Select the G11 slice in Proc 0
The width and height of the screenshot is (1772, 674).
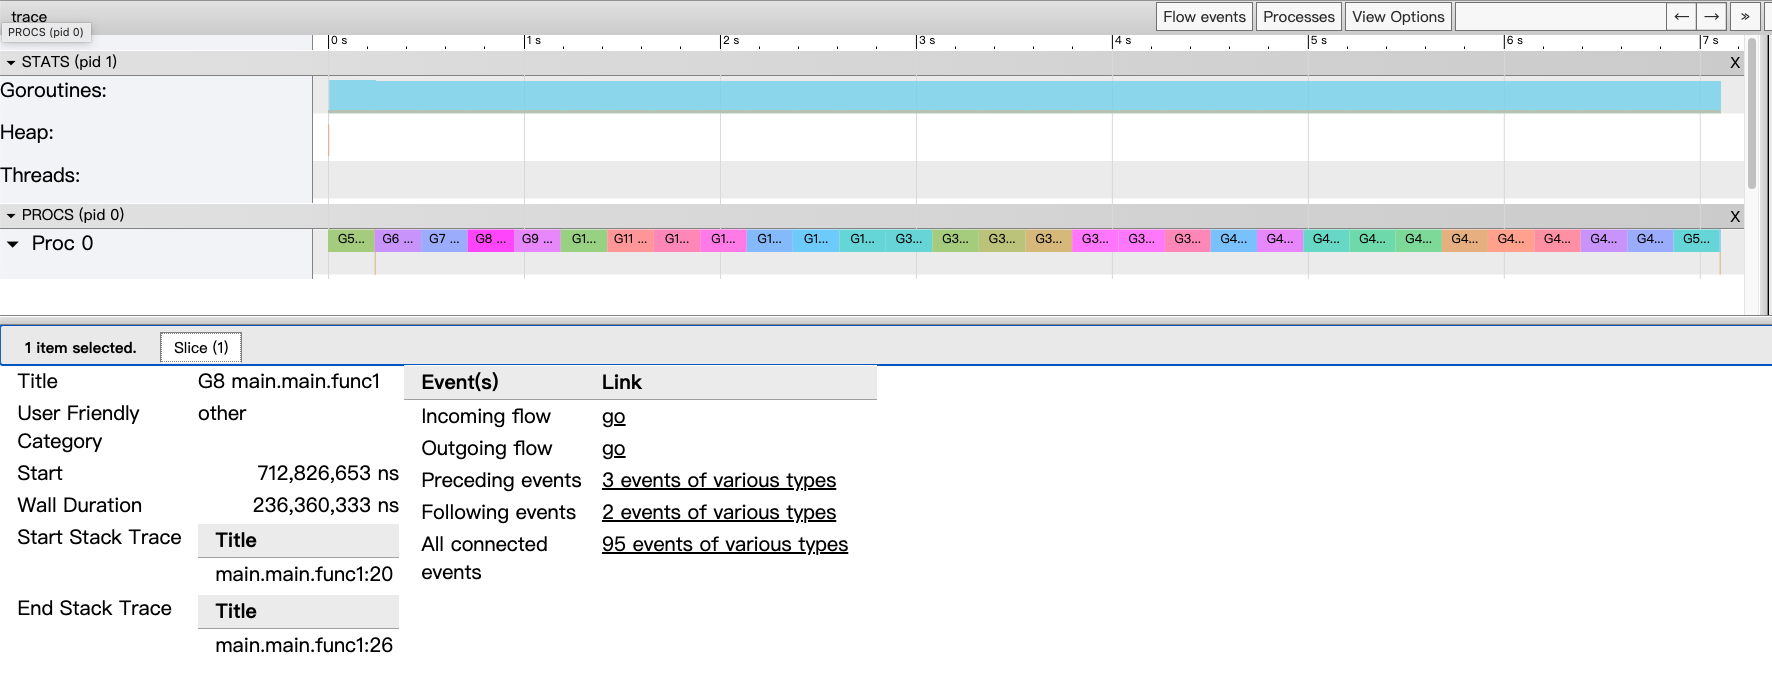(630, 240)
